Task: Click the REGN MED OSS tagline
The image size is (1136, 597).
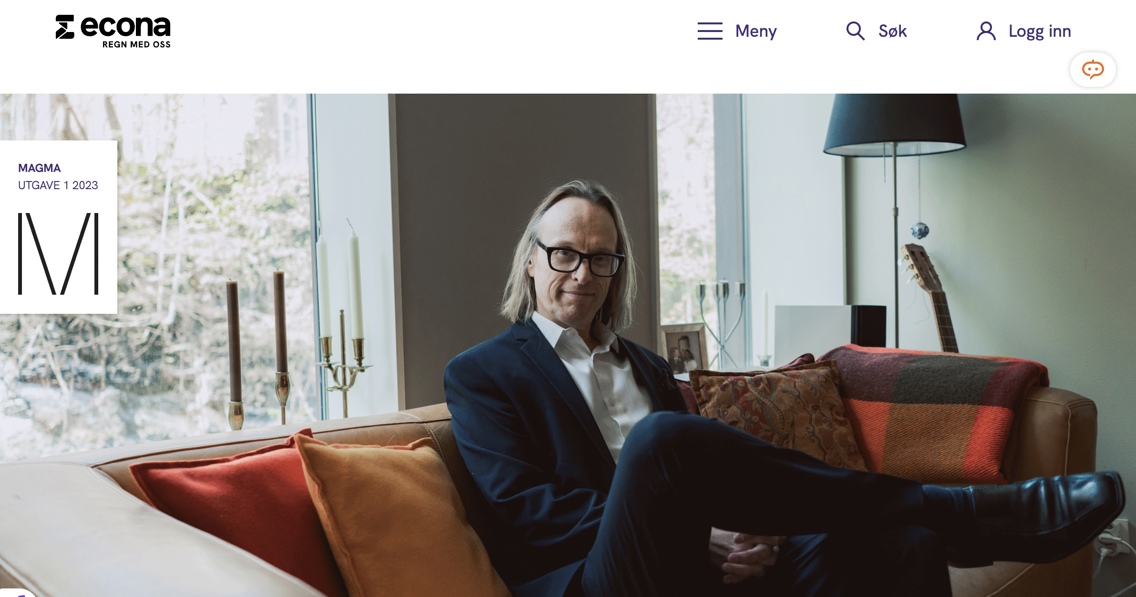Action: pos(136,44)
